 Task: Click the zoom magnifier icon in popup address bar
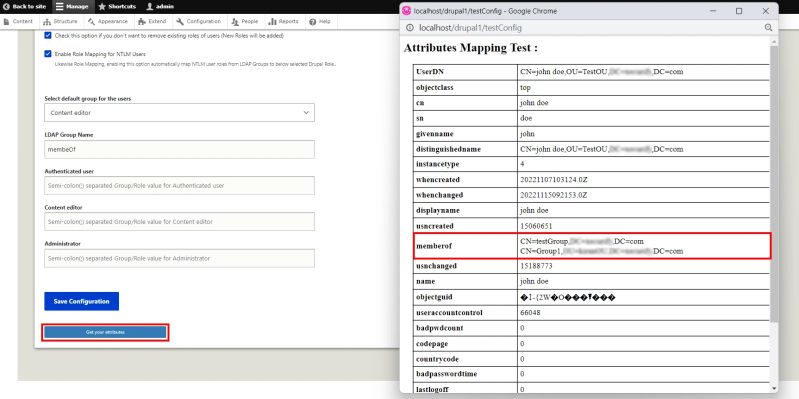click(x=768, y=28)
